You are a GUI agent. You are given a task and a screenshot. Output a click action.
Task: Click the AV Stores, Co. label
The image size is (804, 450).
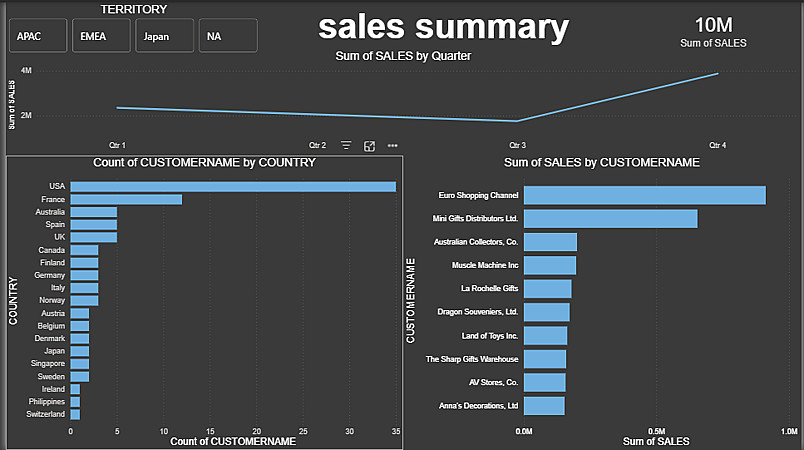[493, 382]
